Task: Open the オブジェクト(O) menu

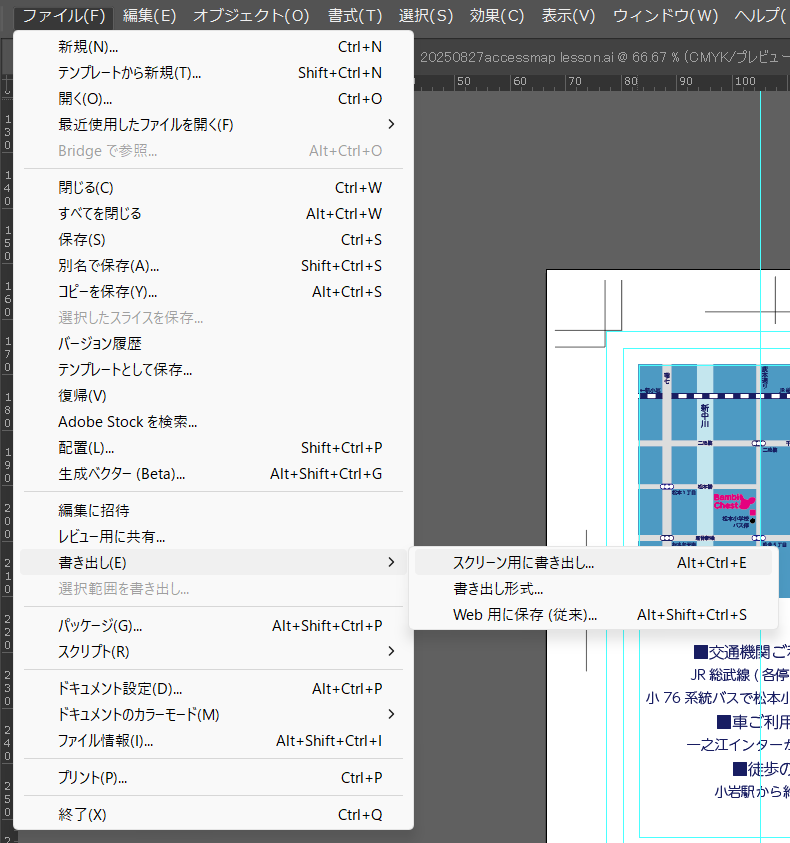Action: (251, 16)
